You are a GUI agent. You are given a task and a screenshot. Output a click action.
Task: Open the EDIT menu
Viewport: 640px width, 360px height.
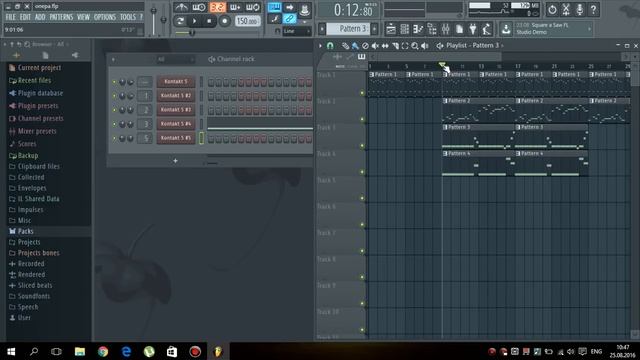click(x=25, y=17)
